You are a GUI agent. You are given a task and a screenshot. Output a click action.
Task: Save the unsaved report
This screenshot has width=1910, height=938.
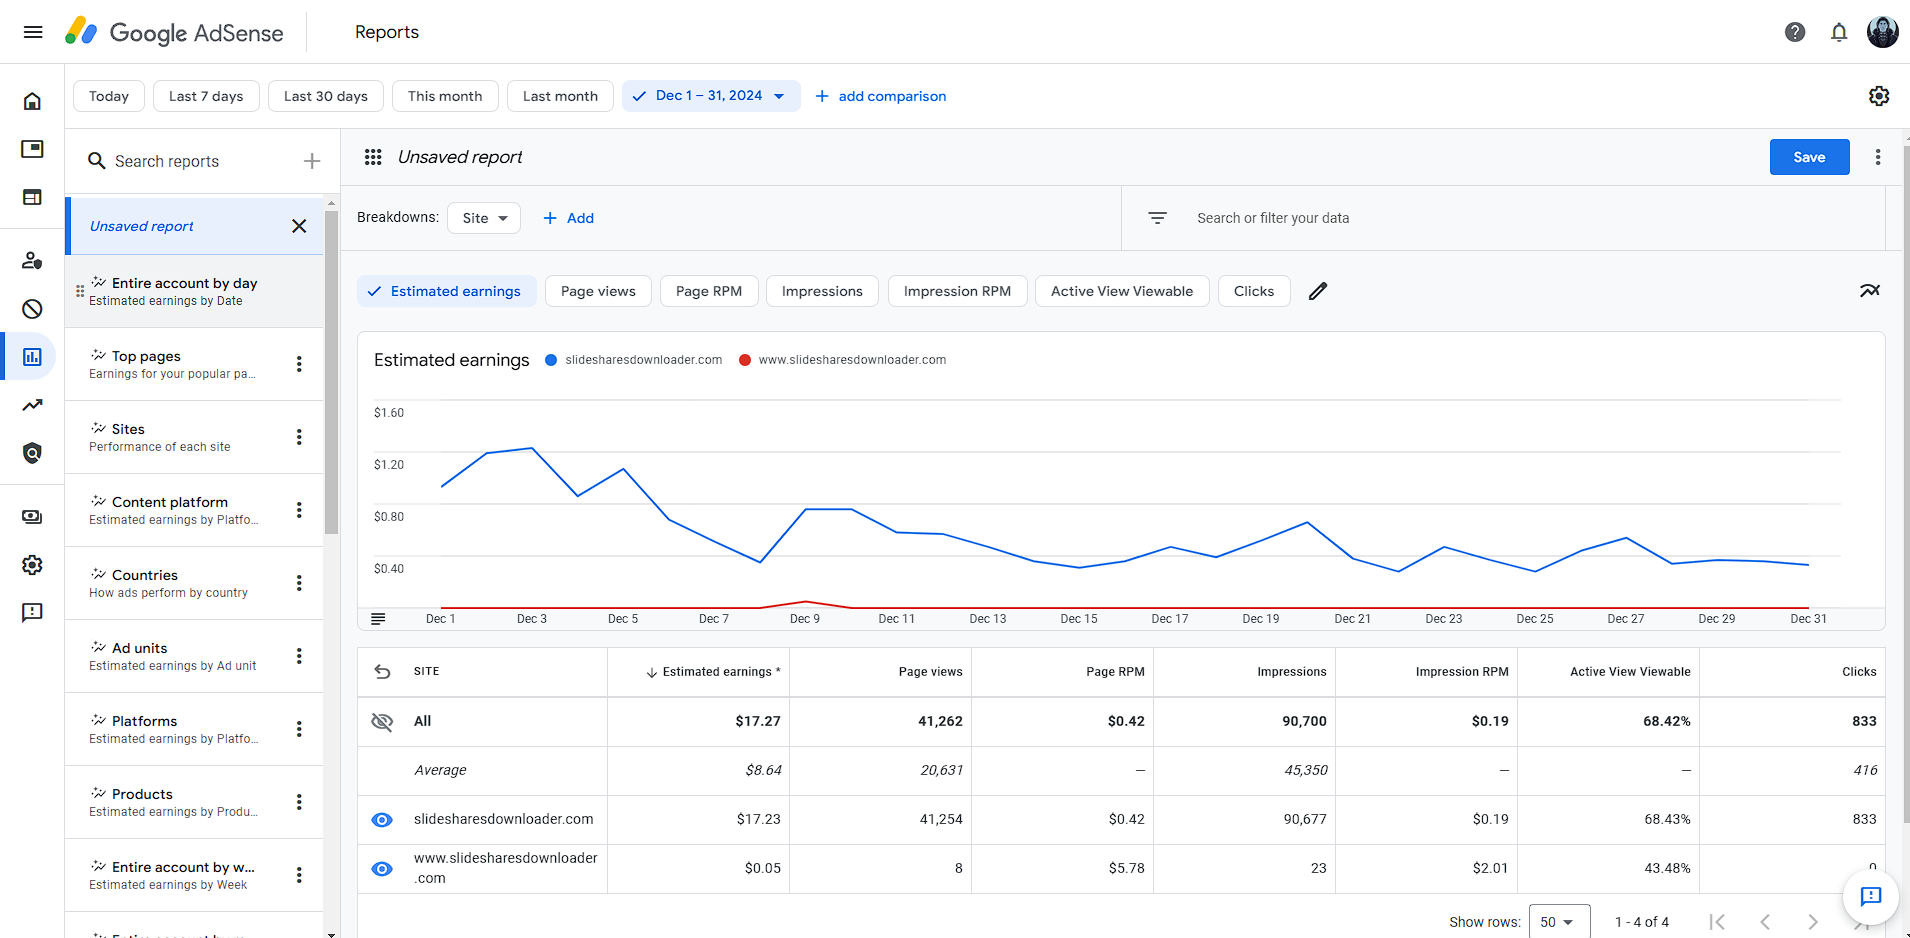coord(1809,157)
